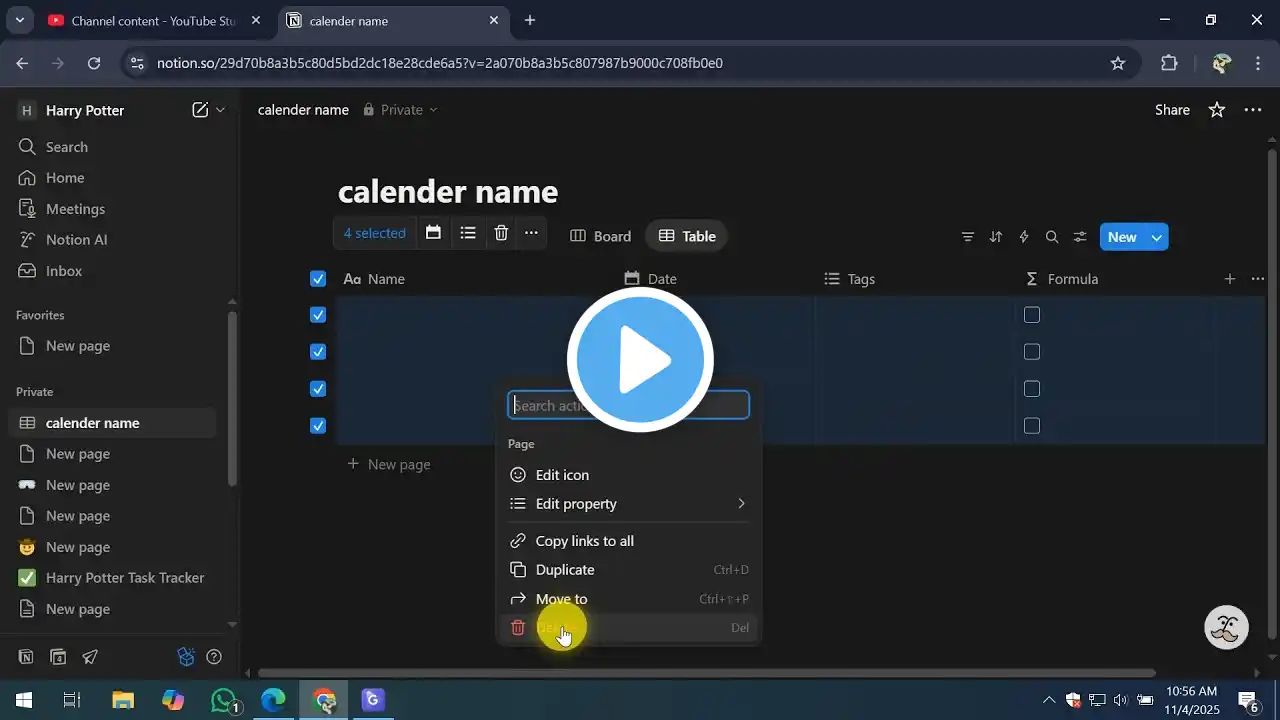This screenshot has width=1280, height=720.
Task: Choose Edit icon from the context menu
Action: (x=628, y=475)
